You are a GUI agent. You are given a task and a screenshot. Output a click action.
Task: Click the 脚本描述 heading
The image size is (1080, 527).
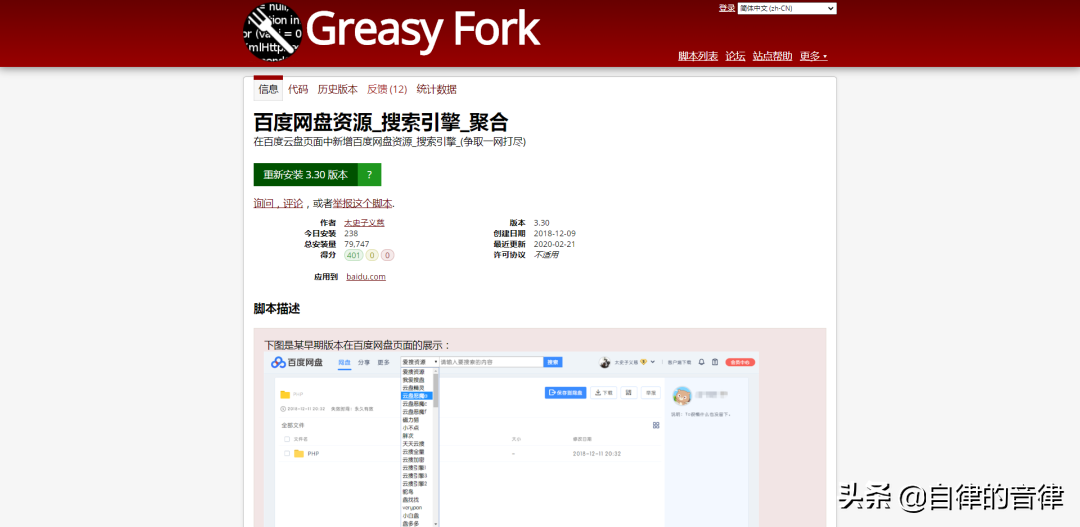[x=277, y=309]
